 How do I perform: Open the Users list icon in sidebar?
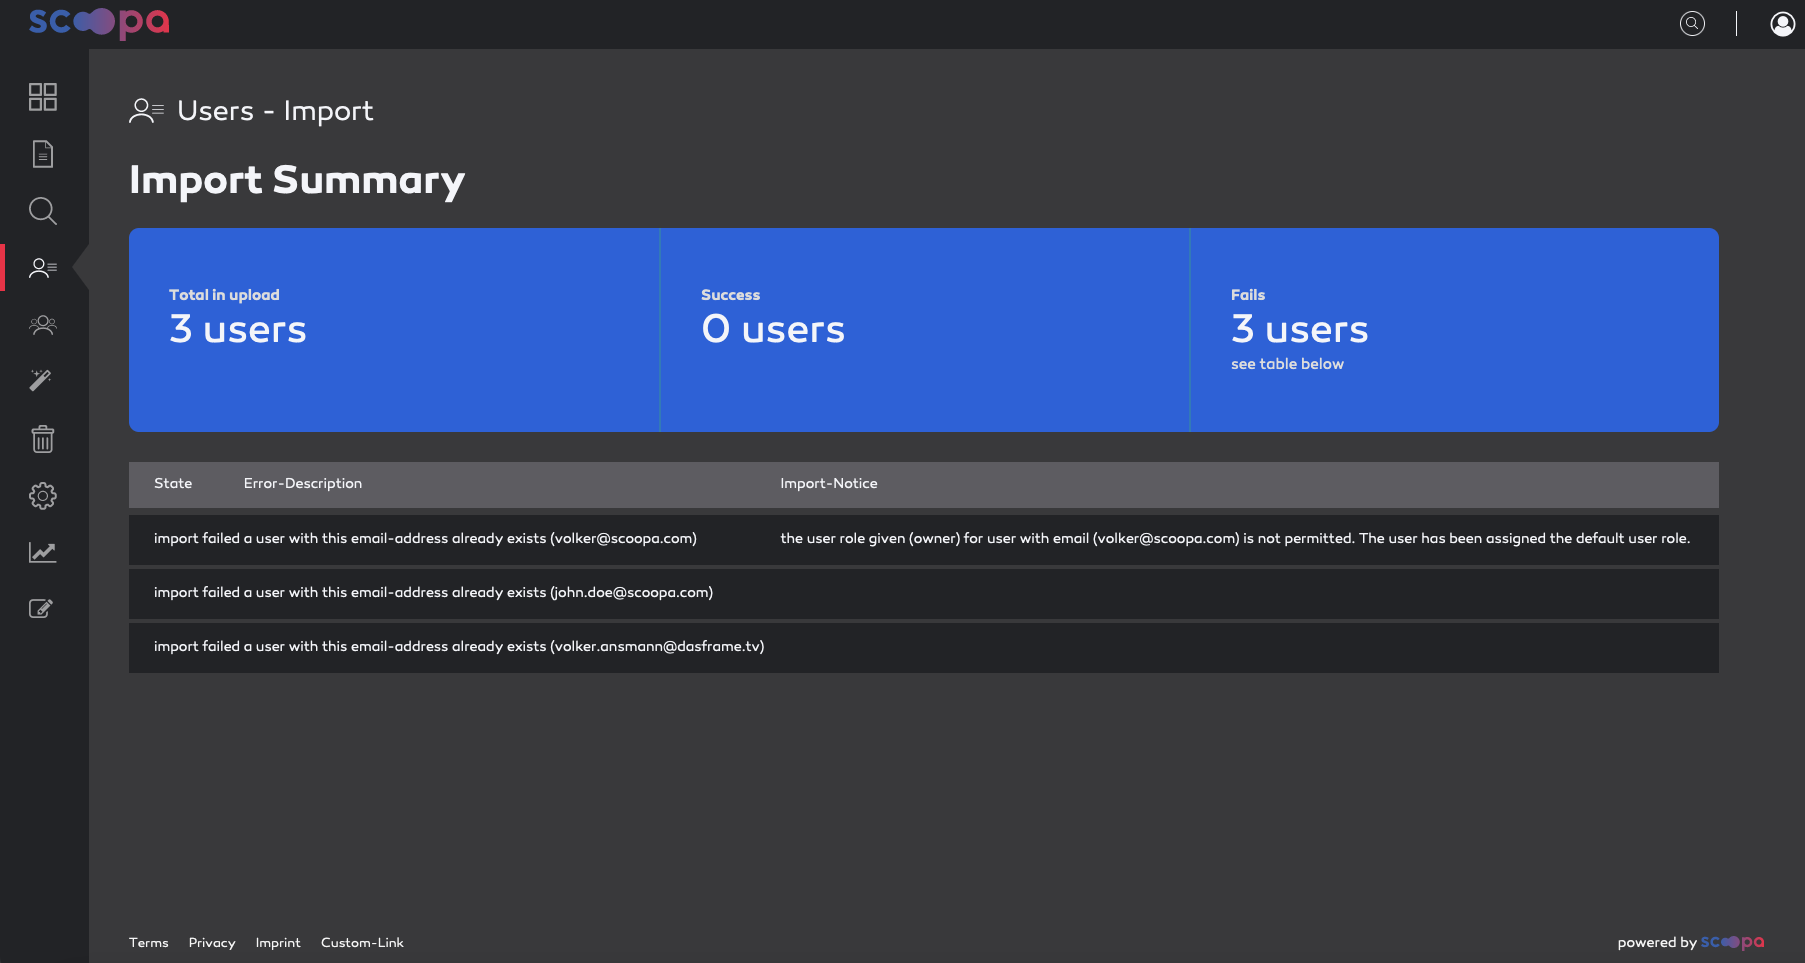(43, 268)
